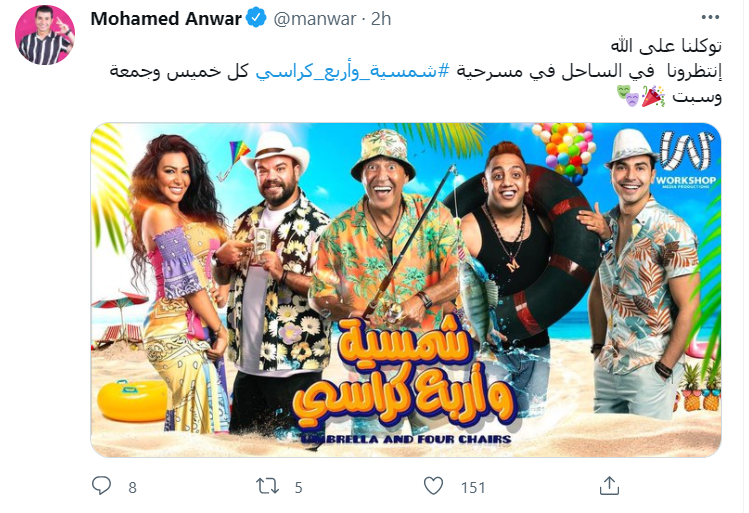
Task: Retweet this post using the retweet icon
Action: [x=268, y=486]
